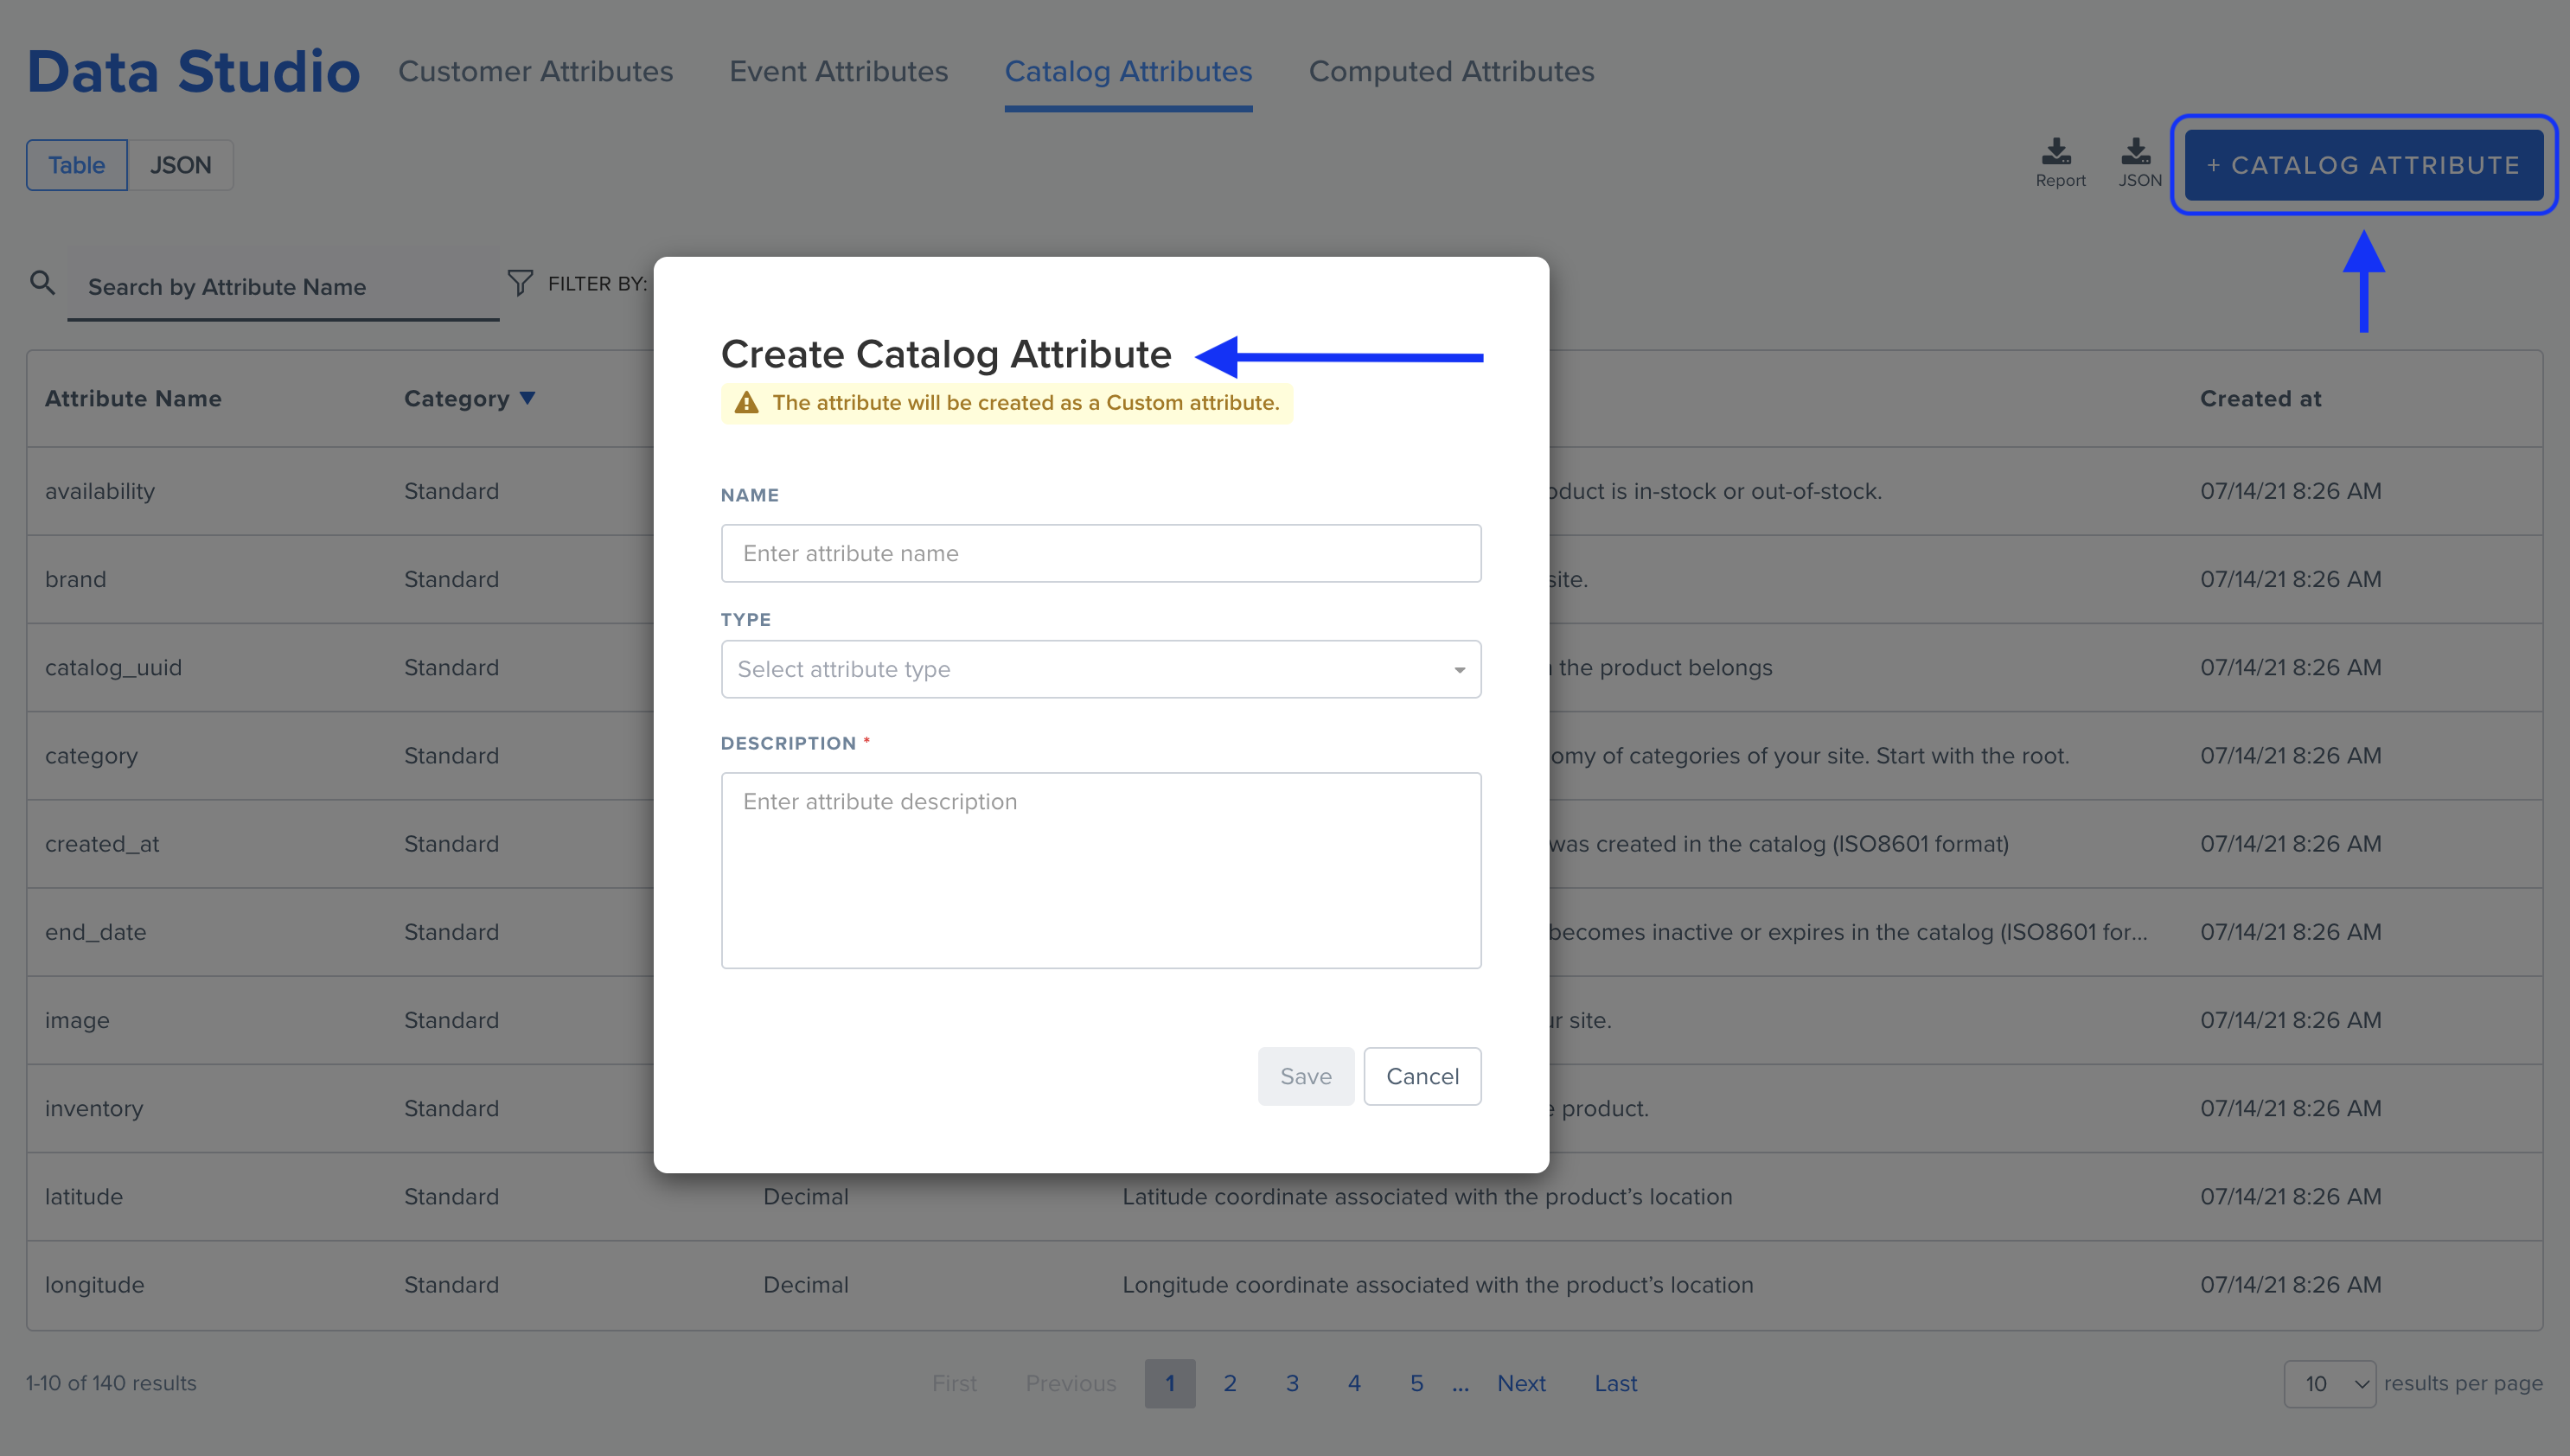The height and width of the screenshot is (1456, 2570).
Task: Click the search magnifier icon
Action: coord(42,283)
